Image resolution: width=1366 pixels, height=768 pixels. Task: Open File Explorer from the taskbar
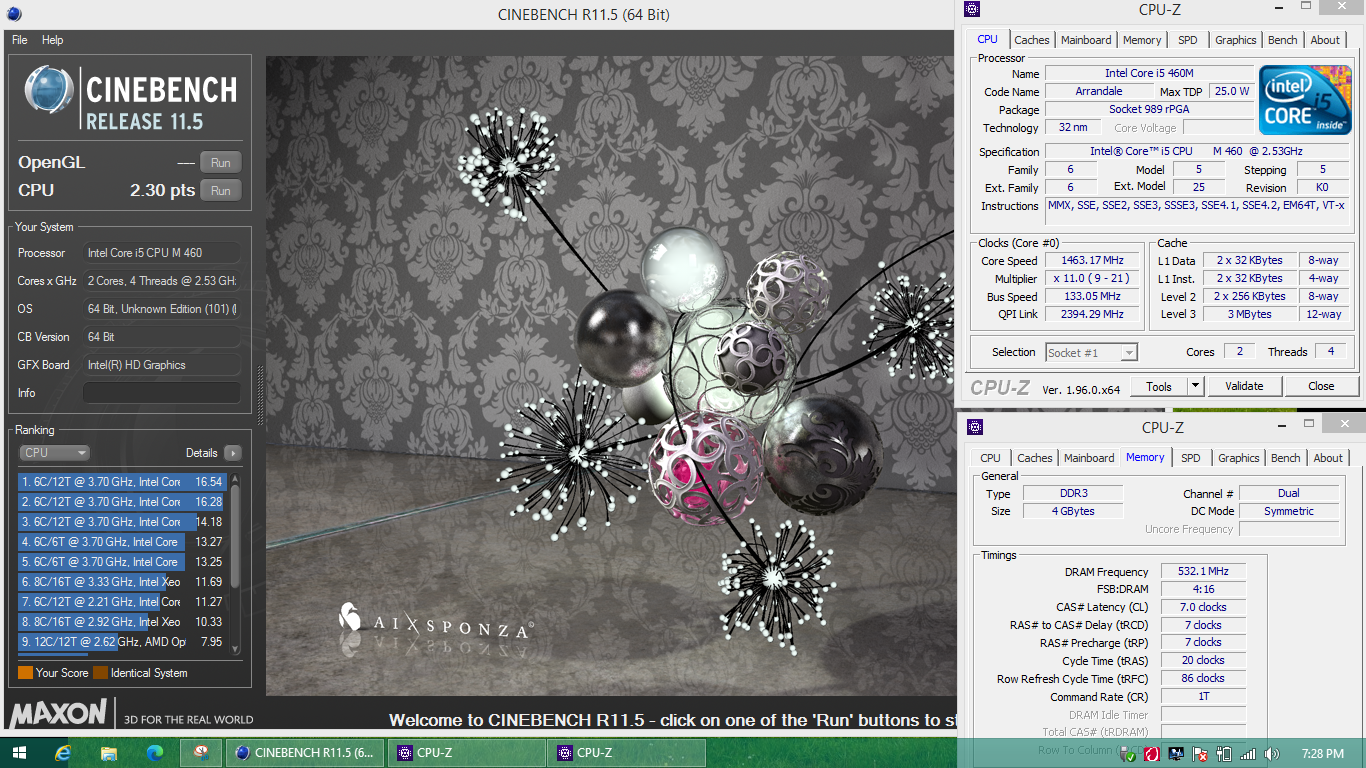110,752
